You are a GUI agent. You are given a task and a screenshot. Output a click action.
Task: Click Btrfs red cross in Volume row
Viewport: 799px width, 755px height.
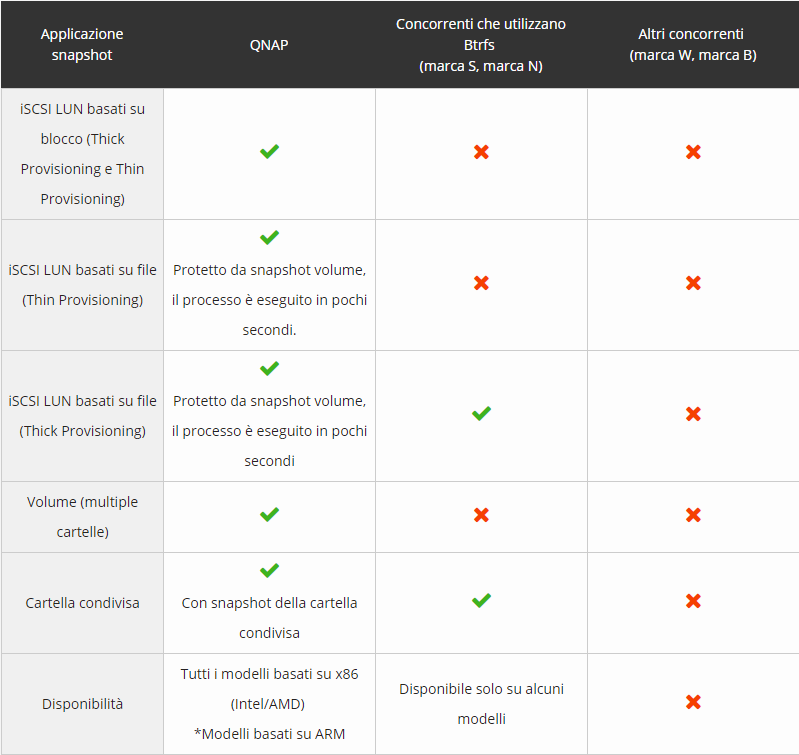[481, 515]
